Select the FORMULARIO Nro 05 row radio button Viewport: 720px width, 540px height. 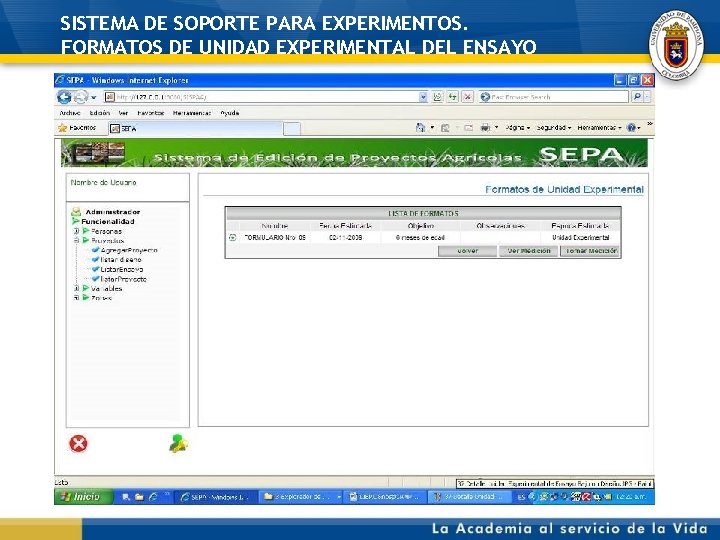233,237
